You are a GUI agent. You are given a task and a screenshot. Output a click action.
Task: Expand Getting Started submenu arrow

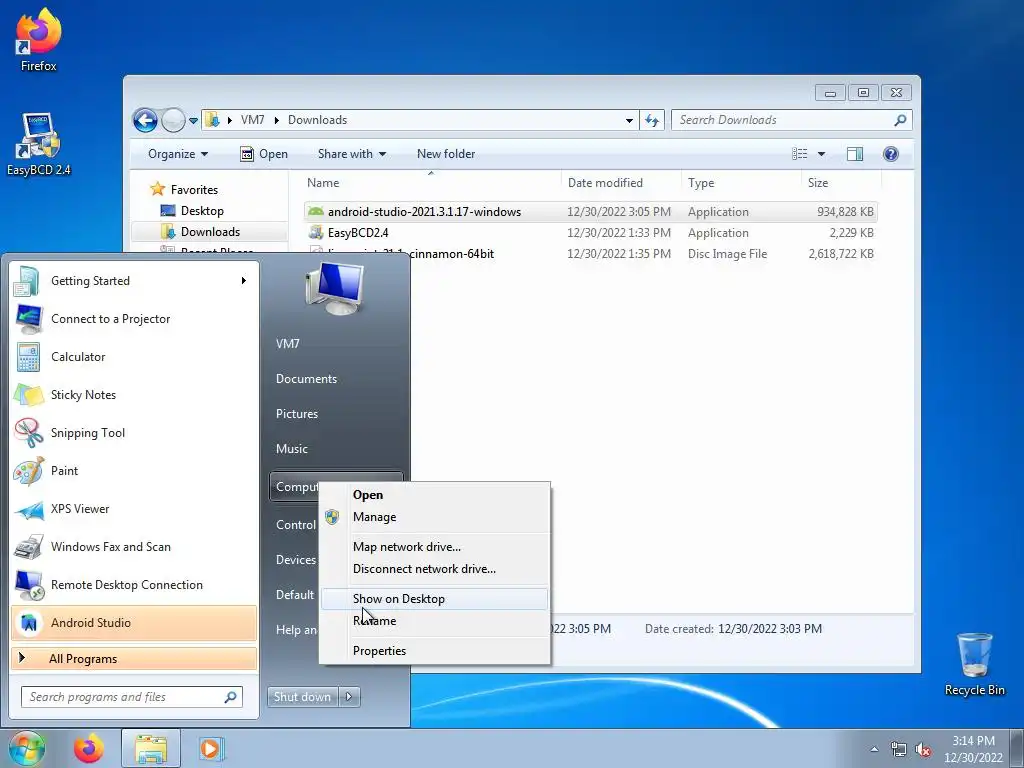click(x=244, y=281)
